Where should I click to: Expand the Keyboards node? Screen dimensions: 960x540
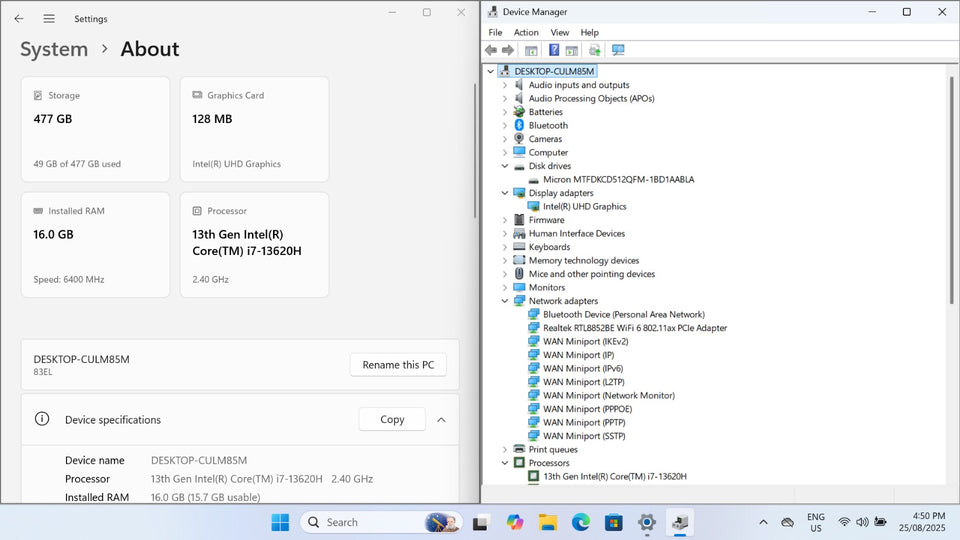coord(504,247)
